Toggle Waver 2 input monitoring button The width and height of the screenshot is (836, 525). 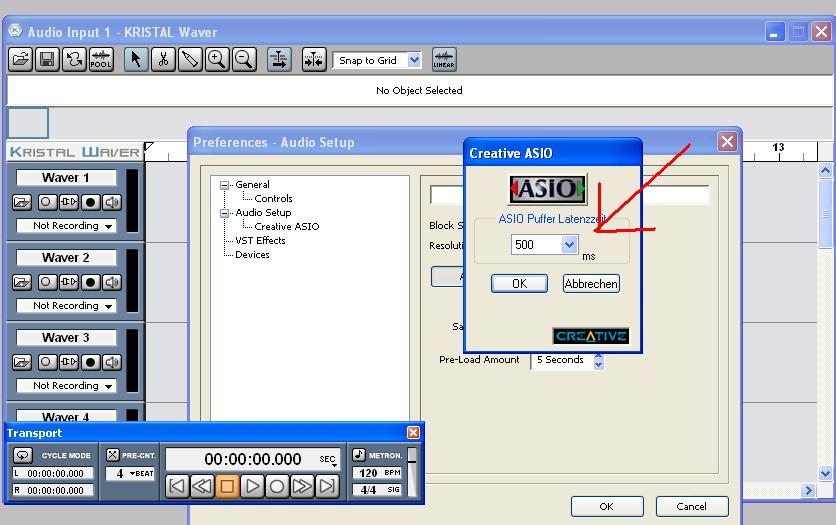click(68, 282)
